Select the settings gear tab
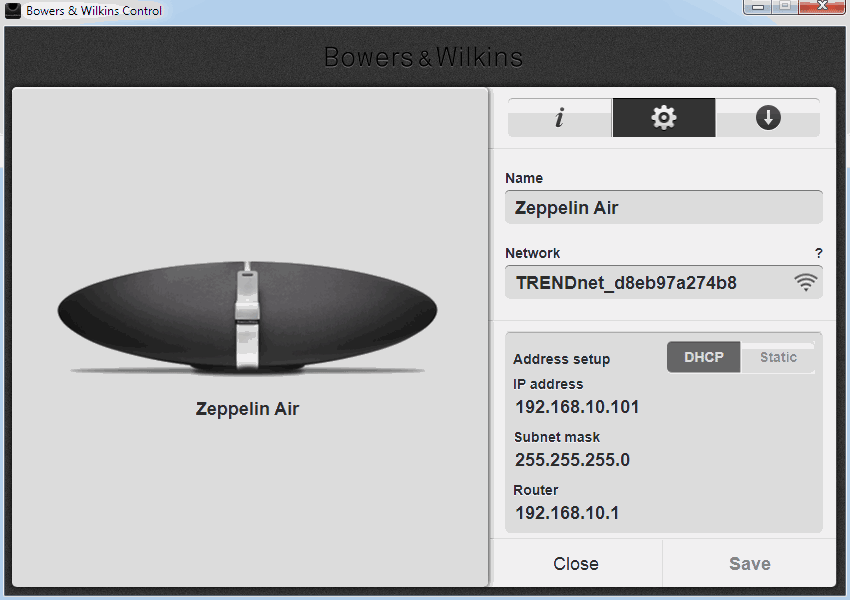The width and height of the screenshot is (850, 600). coord(664,117)
